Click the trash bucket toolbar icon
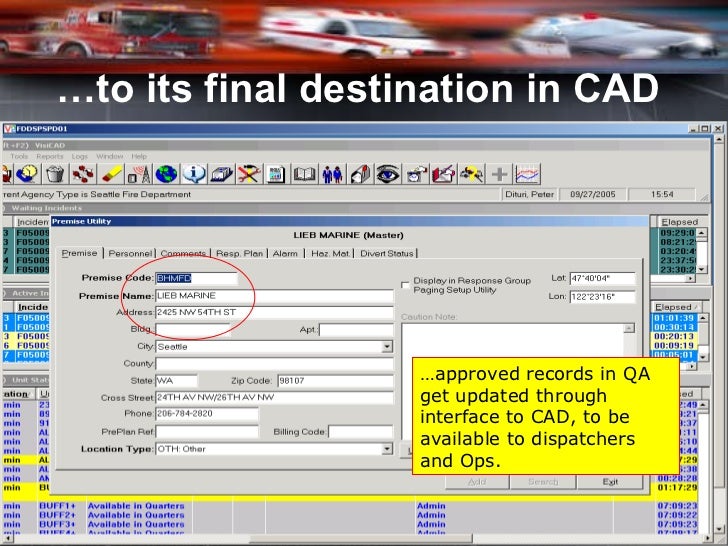This screenshot has height=546, width=728. (55, 174)
